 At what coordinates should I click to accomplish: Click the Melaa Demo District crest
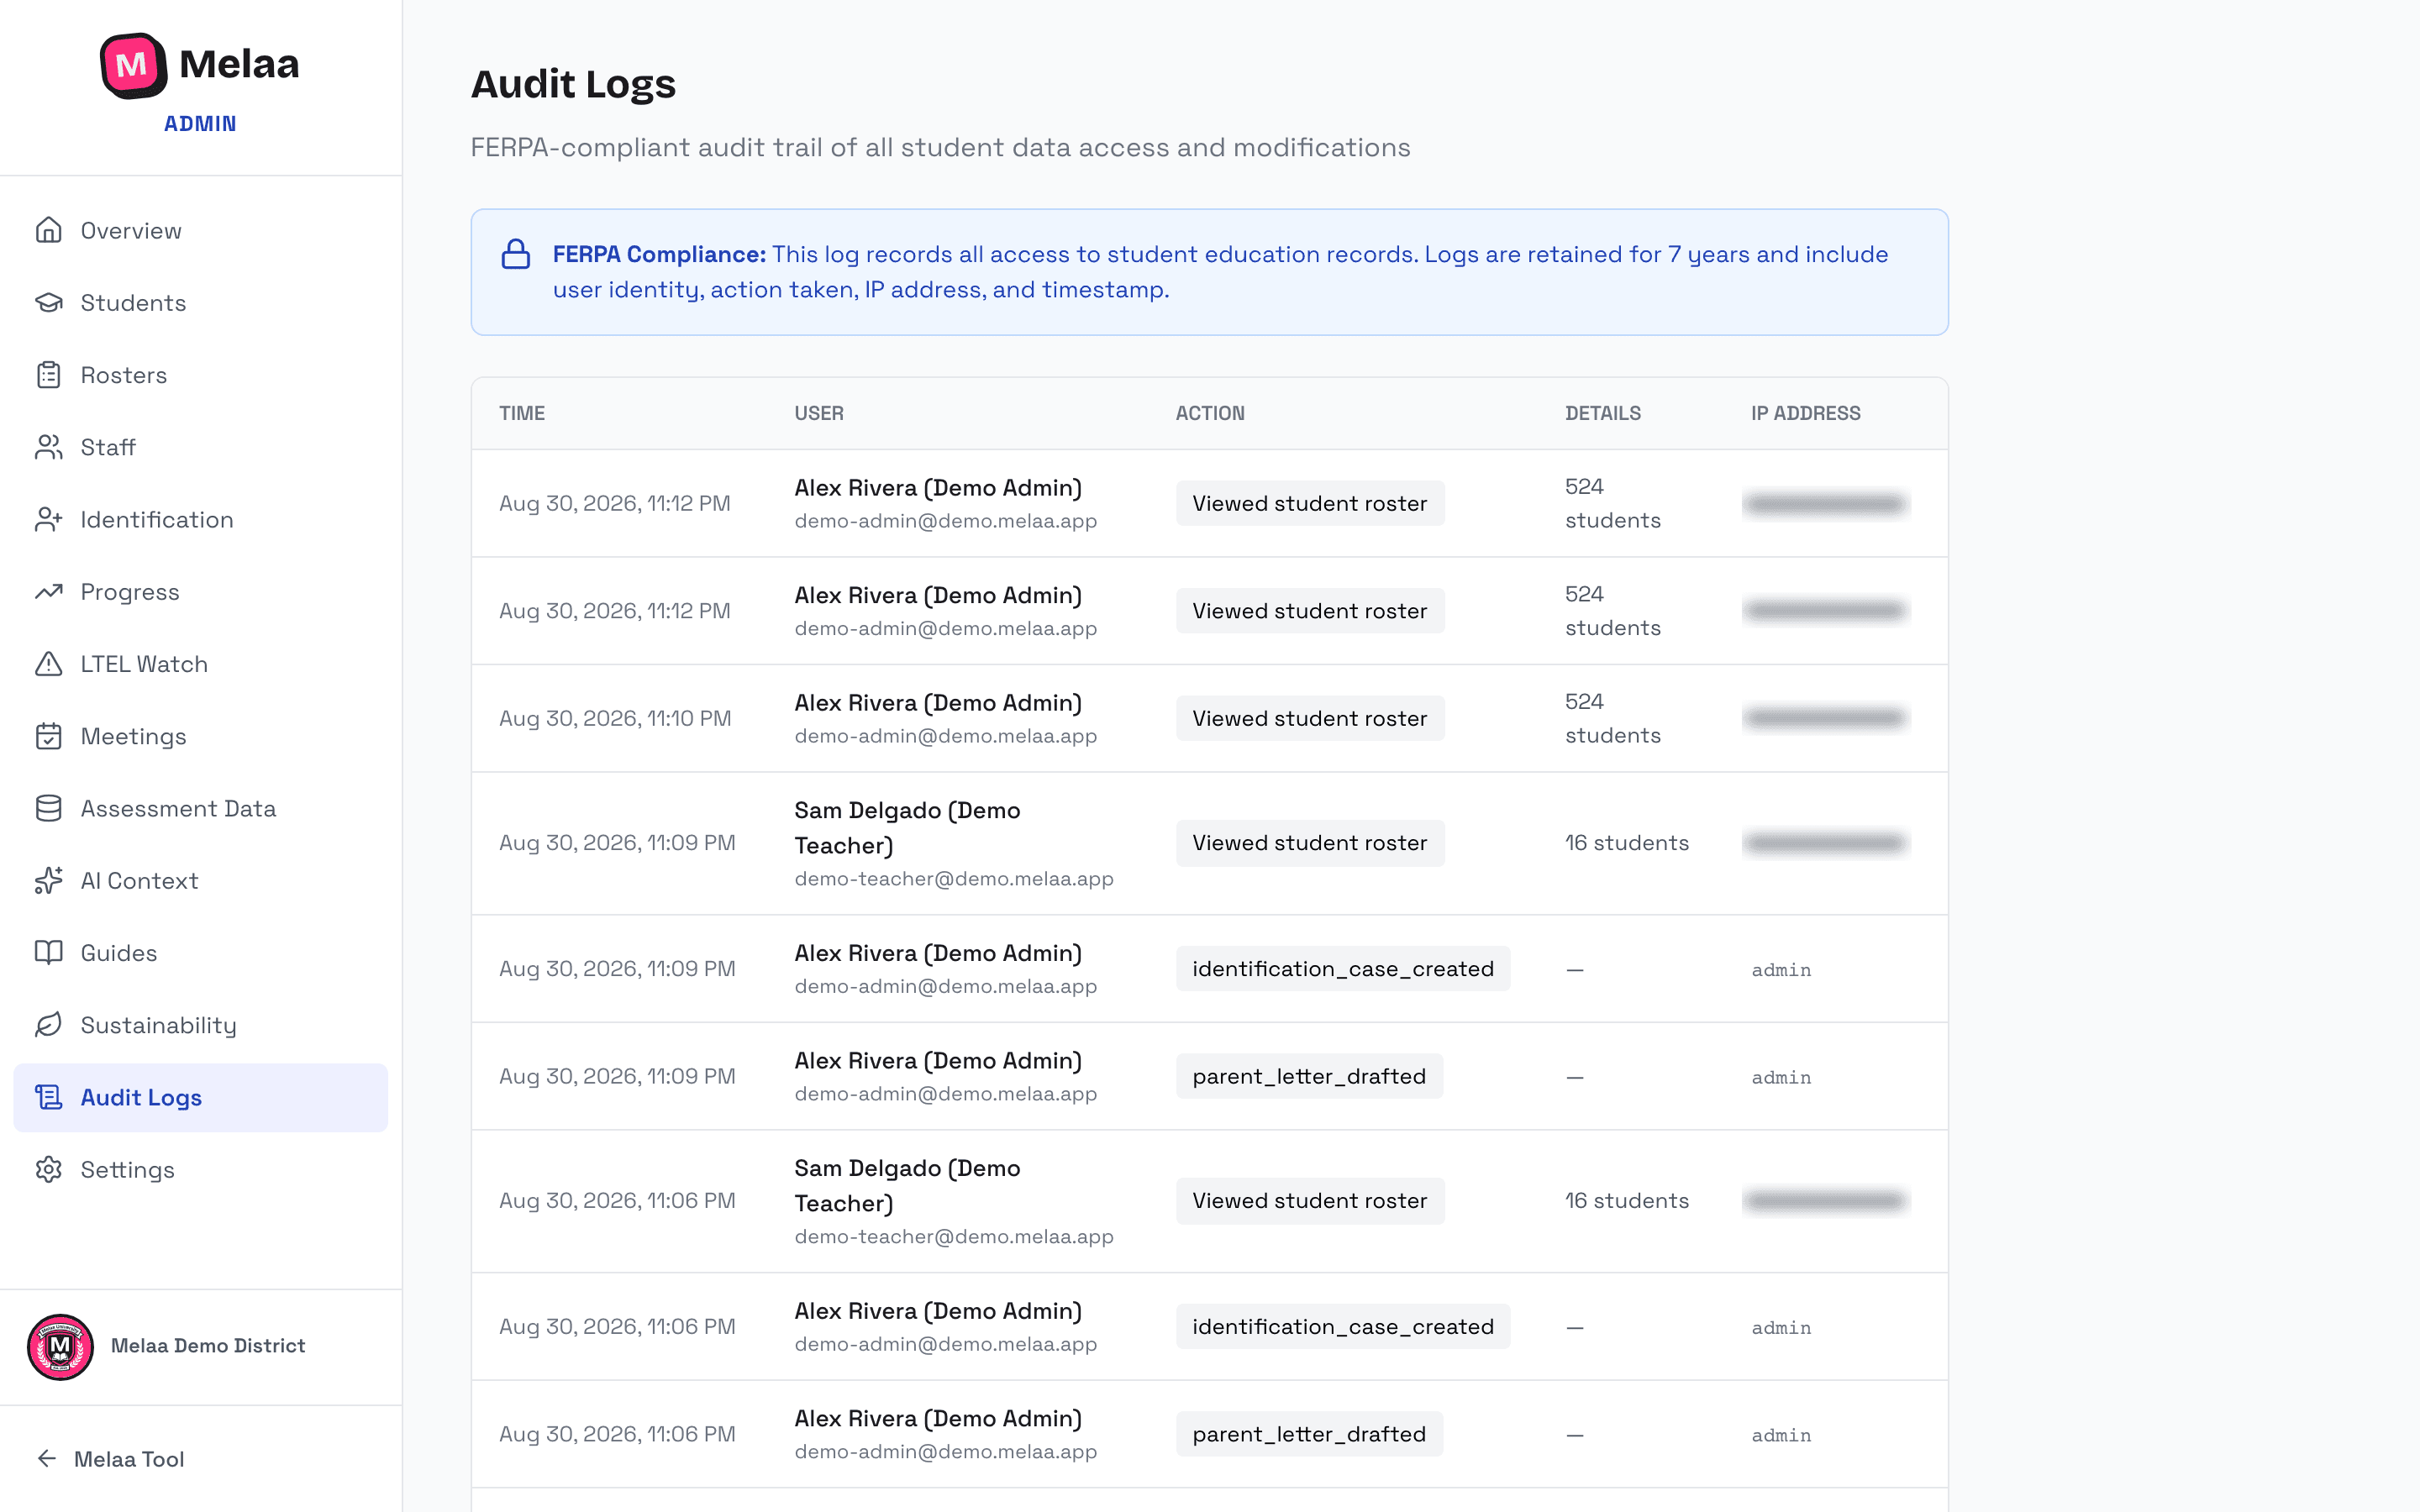point(60,1346)
